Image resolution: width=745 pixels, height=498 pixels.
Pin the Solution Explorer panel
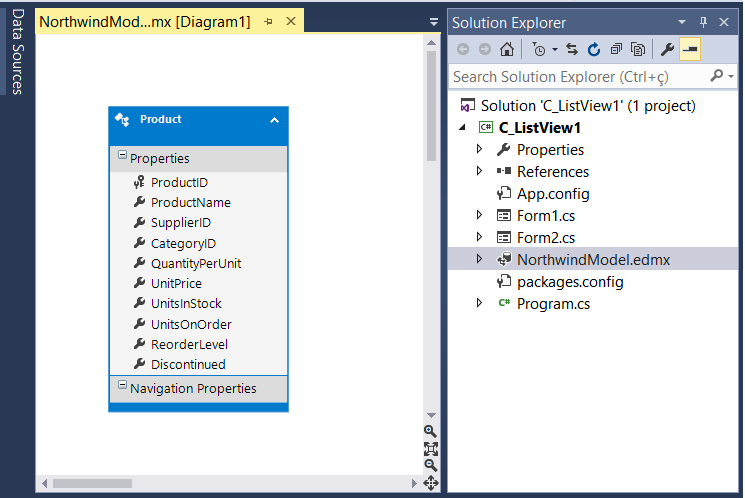704,22
